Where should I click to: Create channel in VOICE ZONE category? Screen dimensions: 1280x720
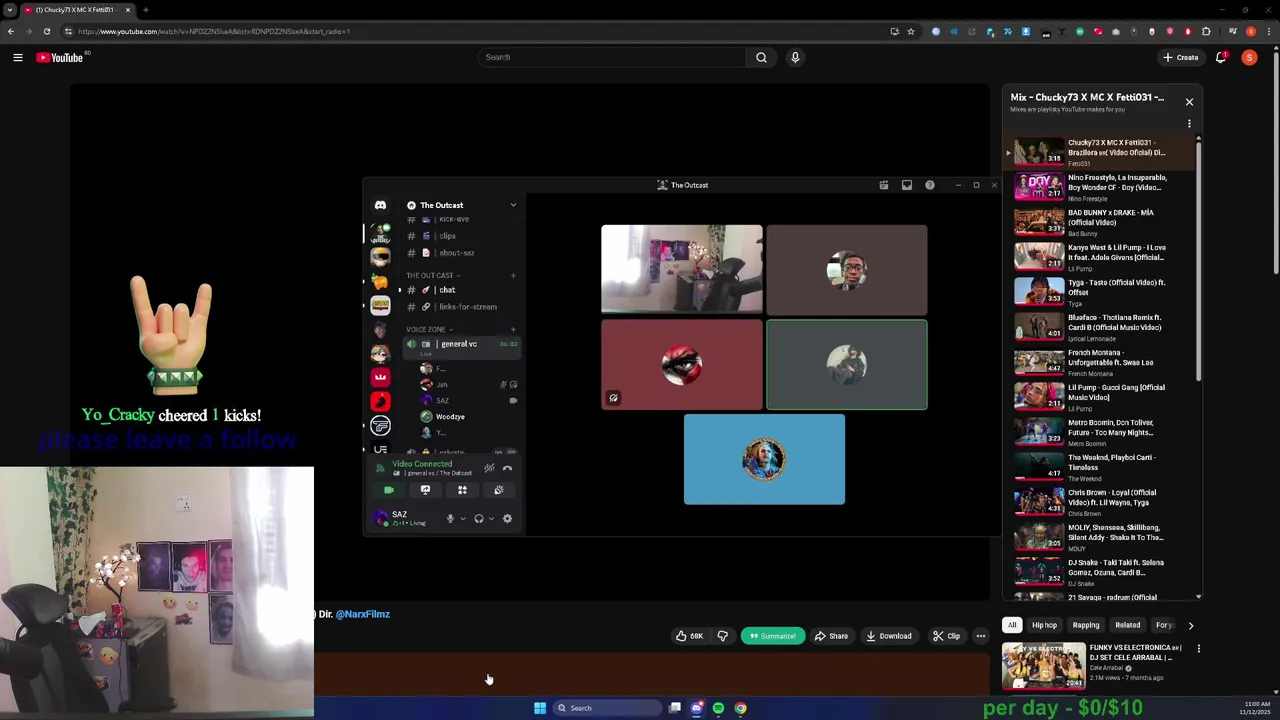(x=514, y=329)
